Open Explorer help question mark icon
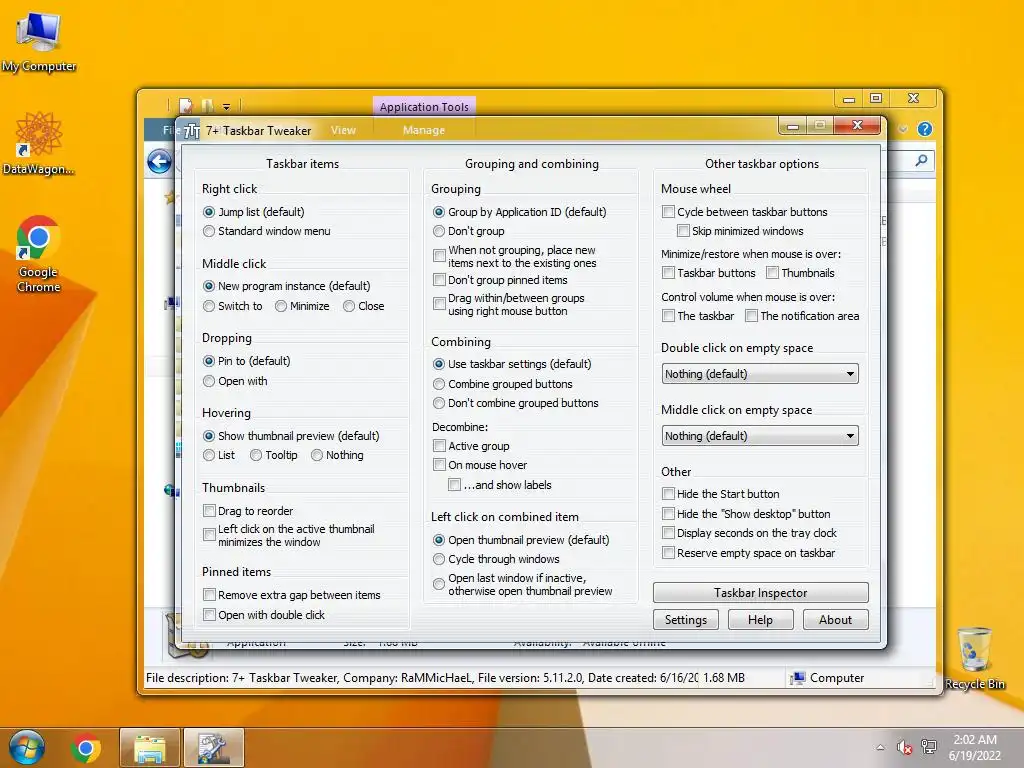1024x768 pixels. point(925,129)
